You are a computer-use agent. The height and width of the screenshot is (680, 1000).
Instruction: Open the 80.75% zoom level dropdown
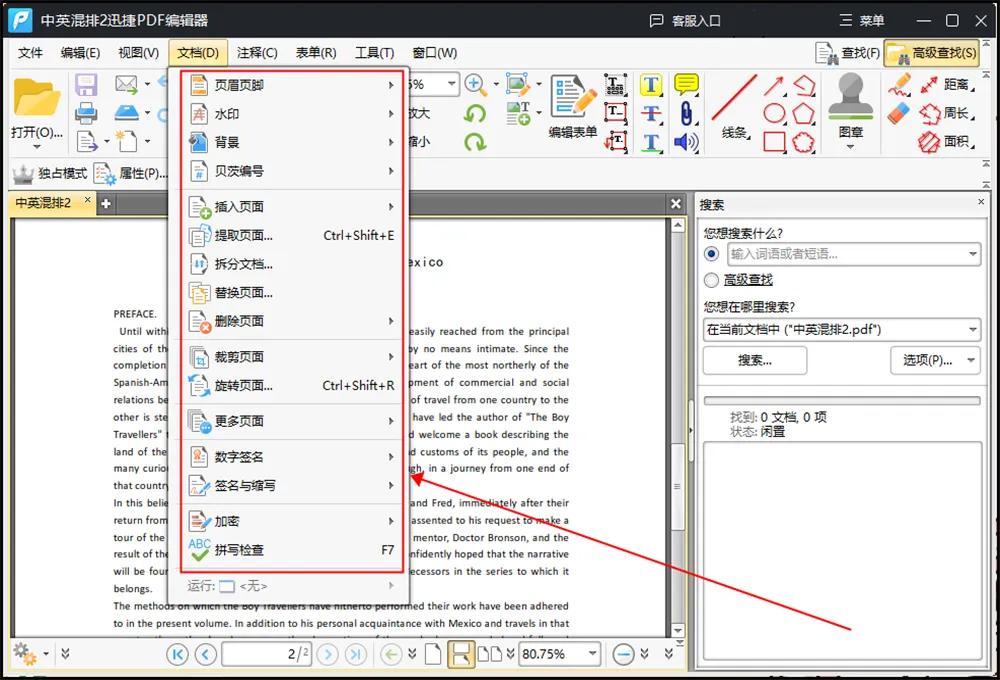pos(592,654)
